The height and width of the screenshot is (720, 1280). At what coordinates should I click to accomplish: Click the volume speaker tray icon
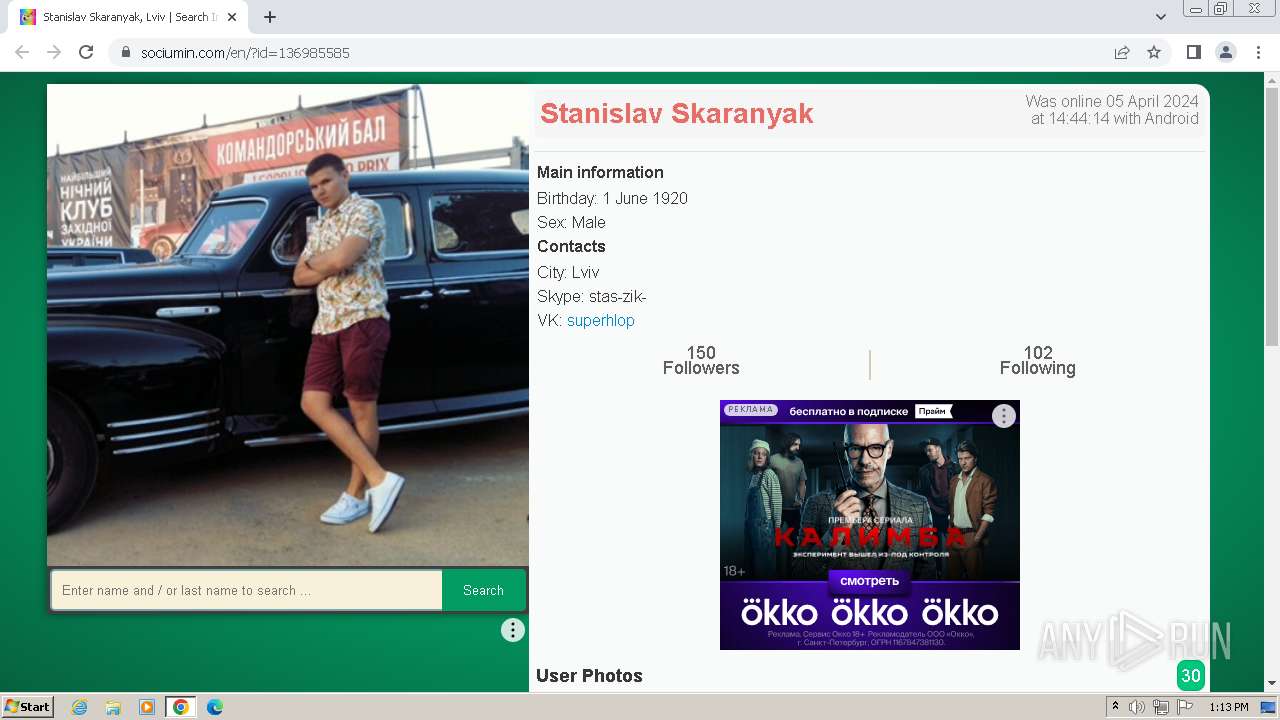click(1137, 707)
